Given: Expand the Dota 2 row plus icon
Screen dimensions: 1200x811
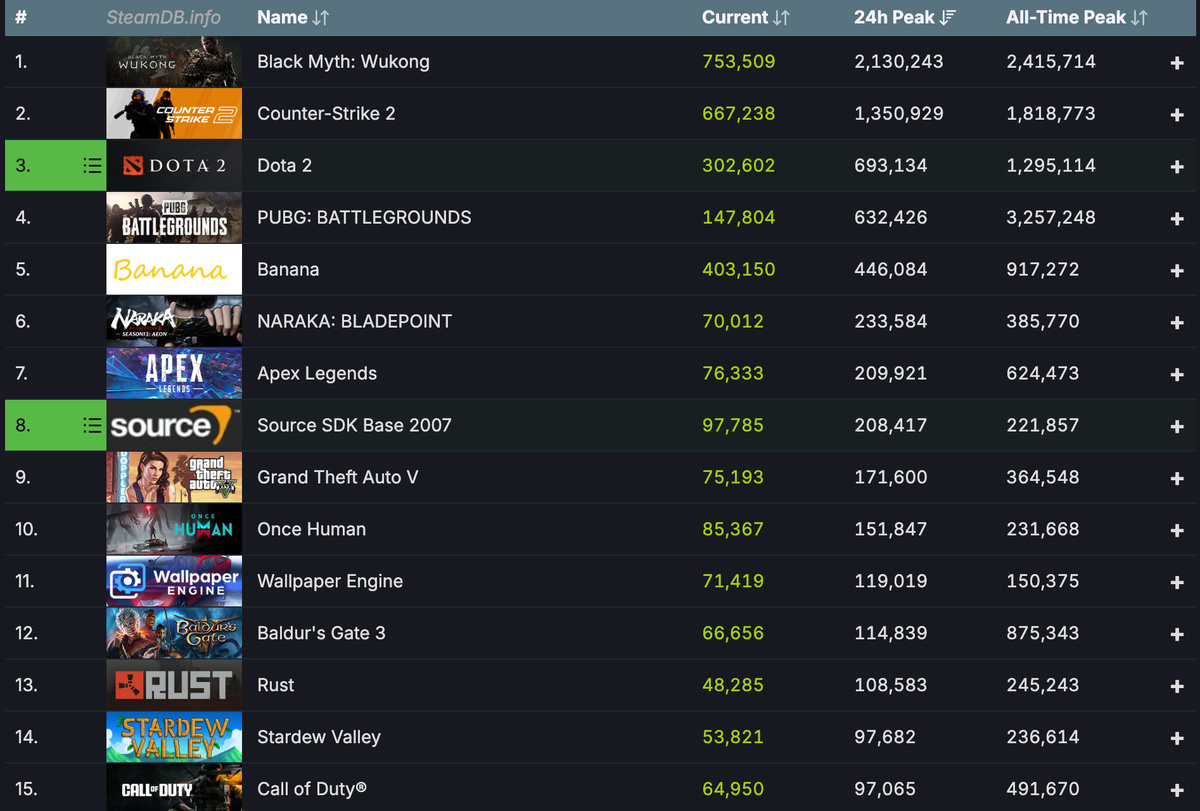Looking at the screenshot, I should point(1177,166).
